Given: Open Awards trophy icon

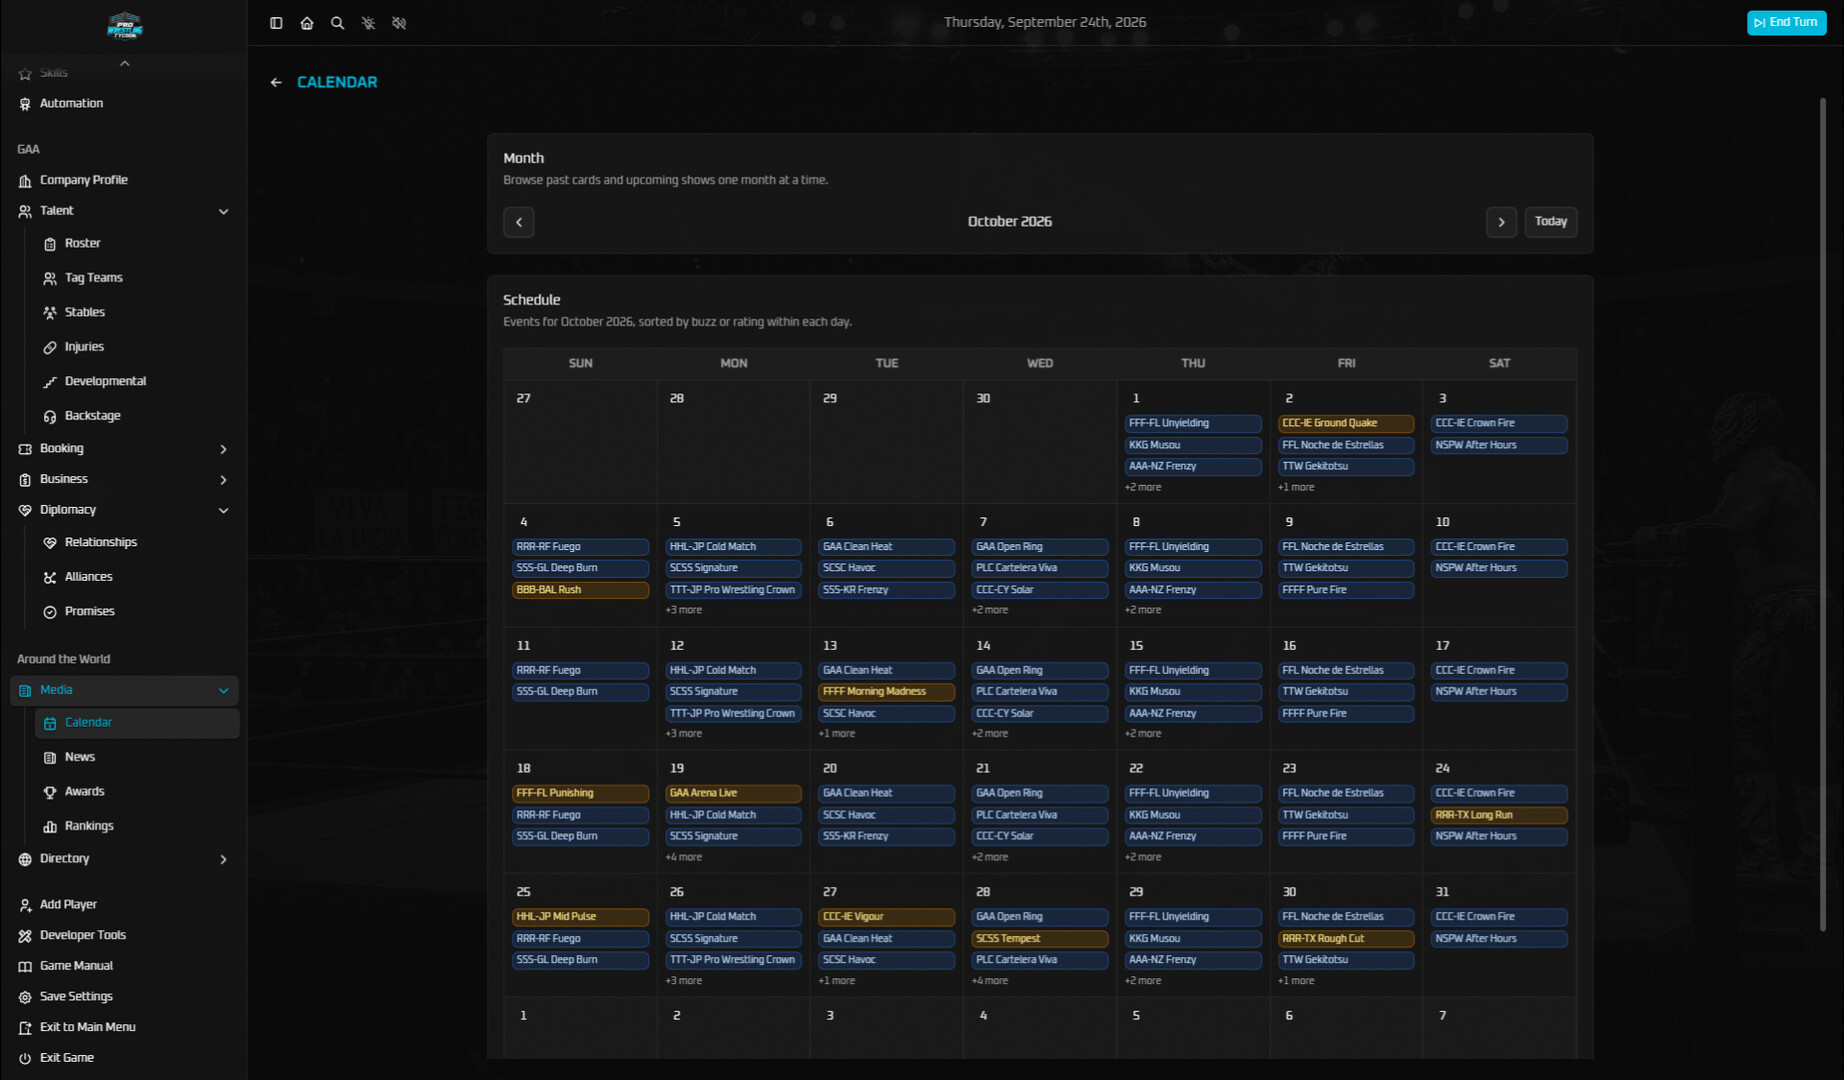Looking at the screenshot, I should (50, 792).
